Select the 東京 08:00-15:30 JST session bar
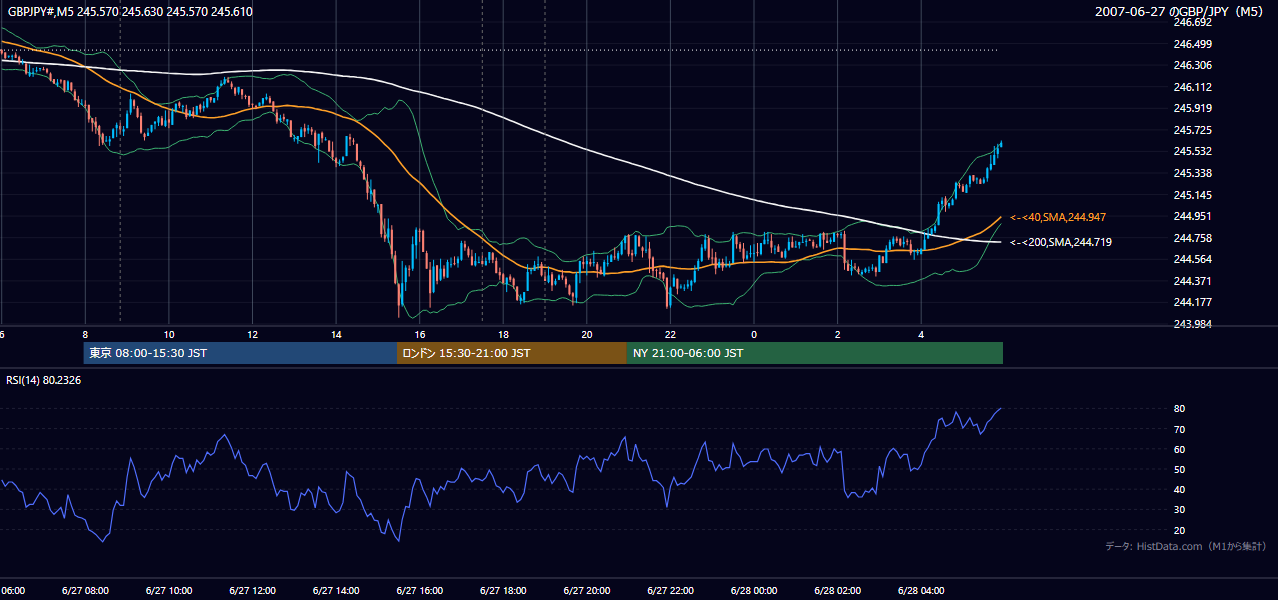 241,353
